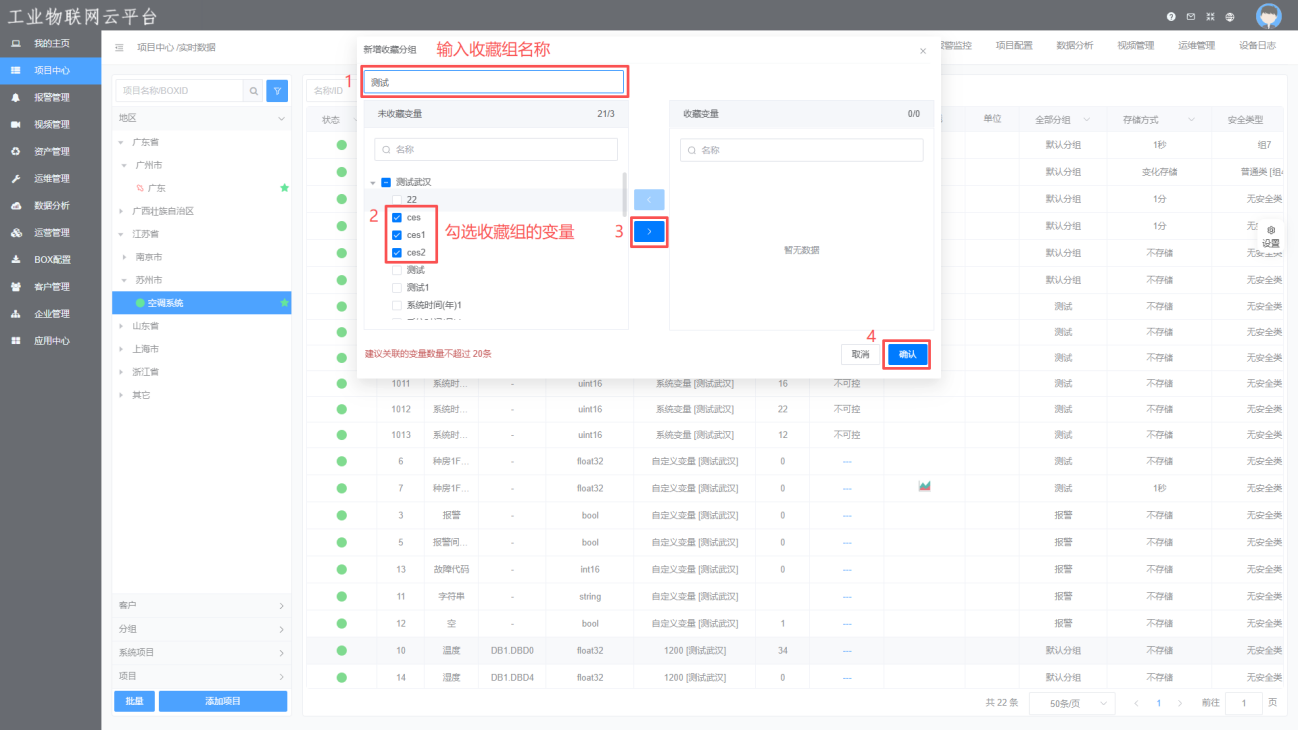Image resolution: width=1298 pixels, height=730 pixels.
Task: Open the 设置 gear panel
Action: (x=1270, y=236)
